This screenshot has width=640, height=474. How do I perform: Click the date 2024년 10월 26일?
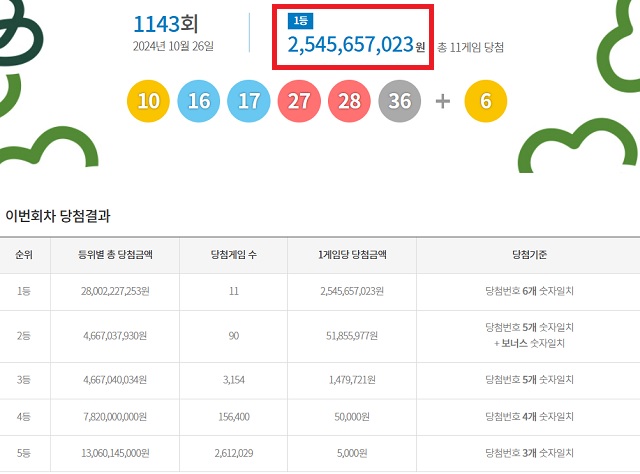173,46
